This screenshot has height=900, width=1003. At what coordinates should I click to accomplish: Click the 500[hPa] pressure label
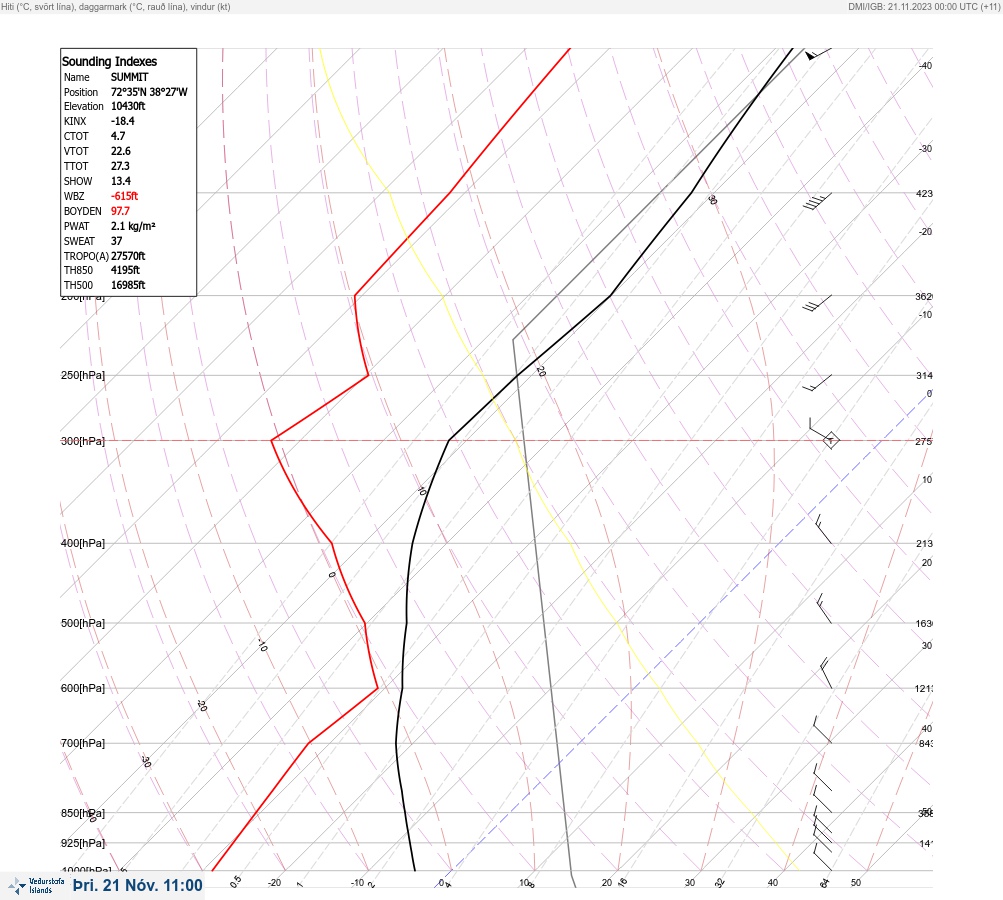coord(83,623)
